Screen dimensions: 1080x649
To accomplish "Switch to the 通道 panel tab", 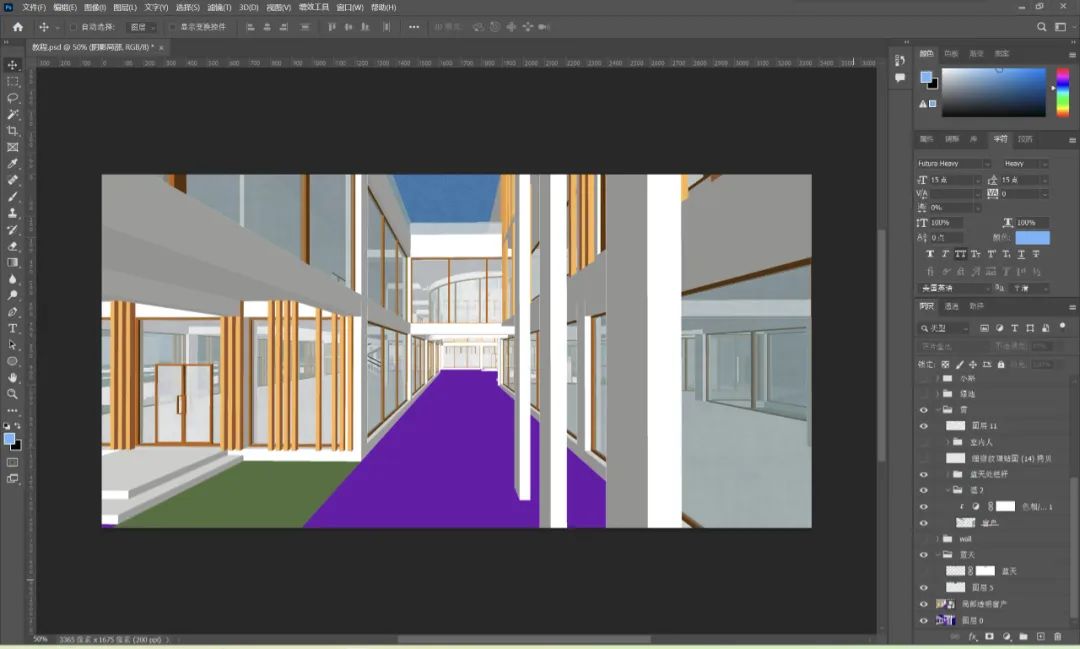I will [951, 306].
